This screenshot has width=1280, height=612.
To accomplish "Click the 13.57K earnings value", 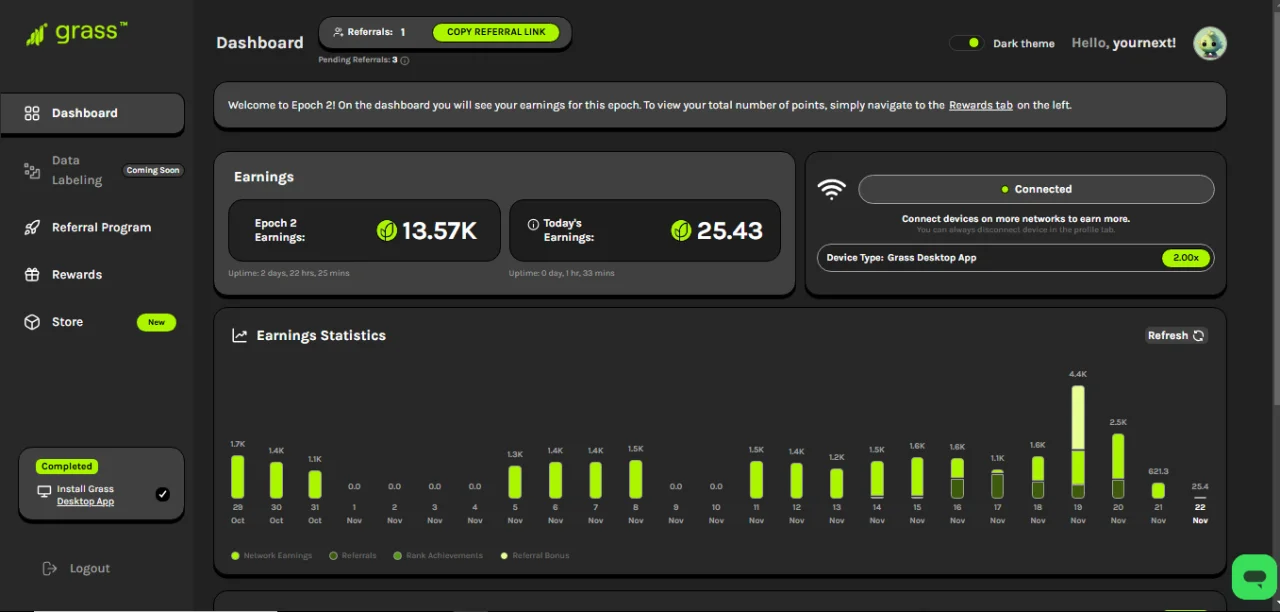I will tap(439, 231).
